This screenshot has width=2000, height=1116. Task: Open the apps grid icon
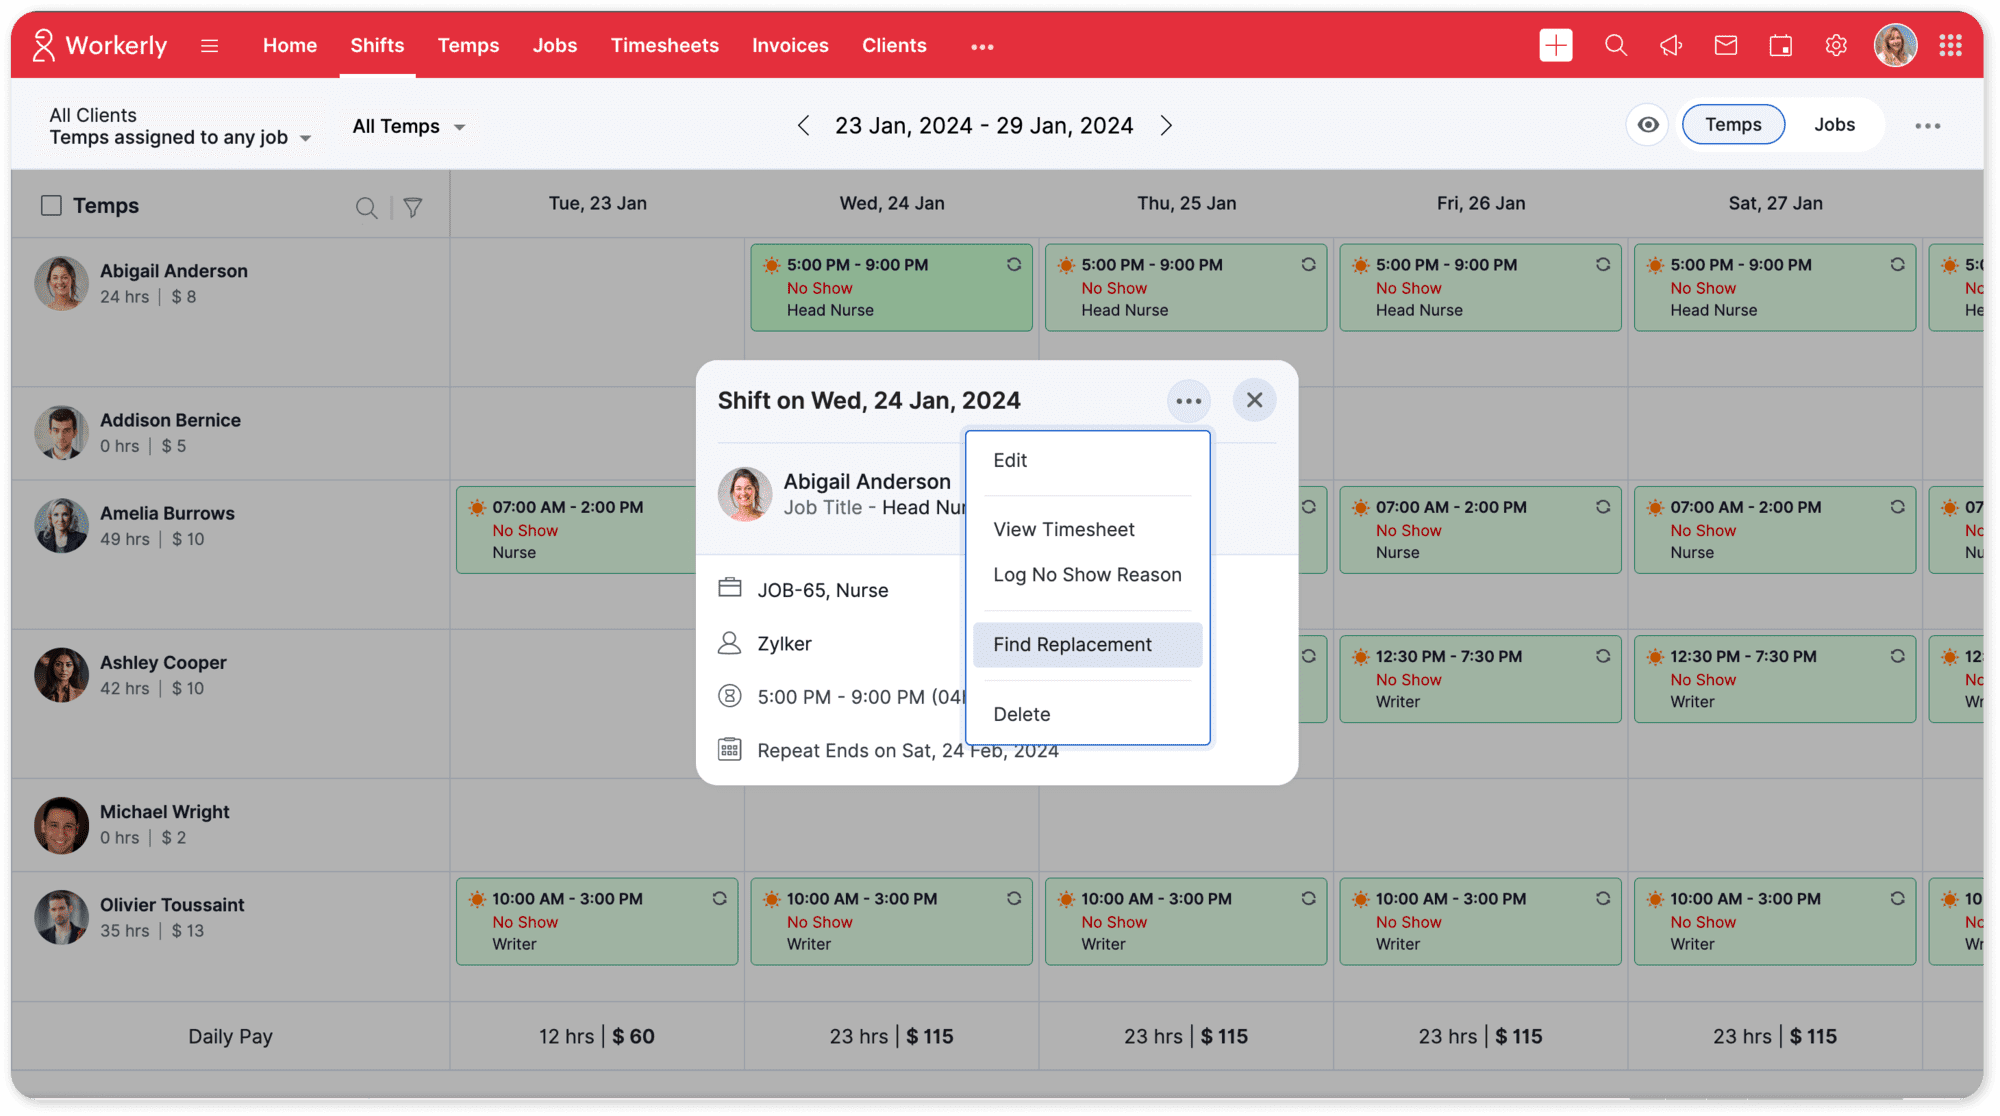click(x=1949, y=45)
